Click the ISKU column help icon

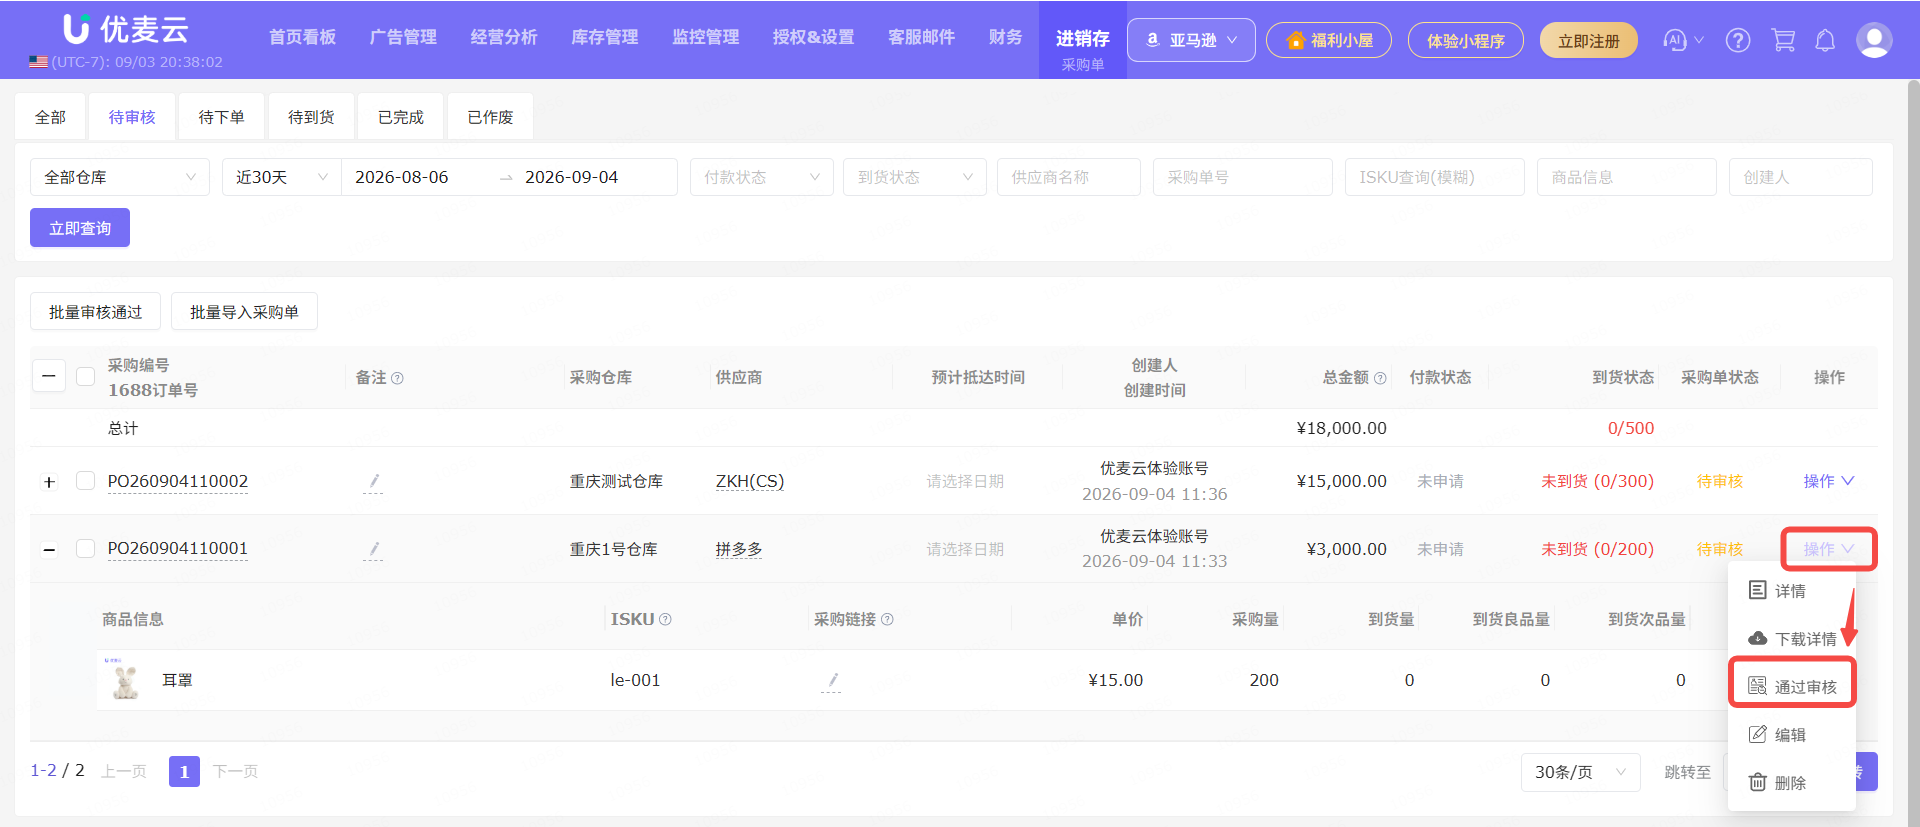pos(665,620)
